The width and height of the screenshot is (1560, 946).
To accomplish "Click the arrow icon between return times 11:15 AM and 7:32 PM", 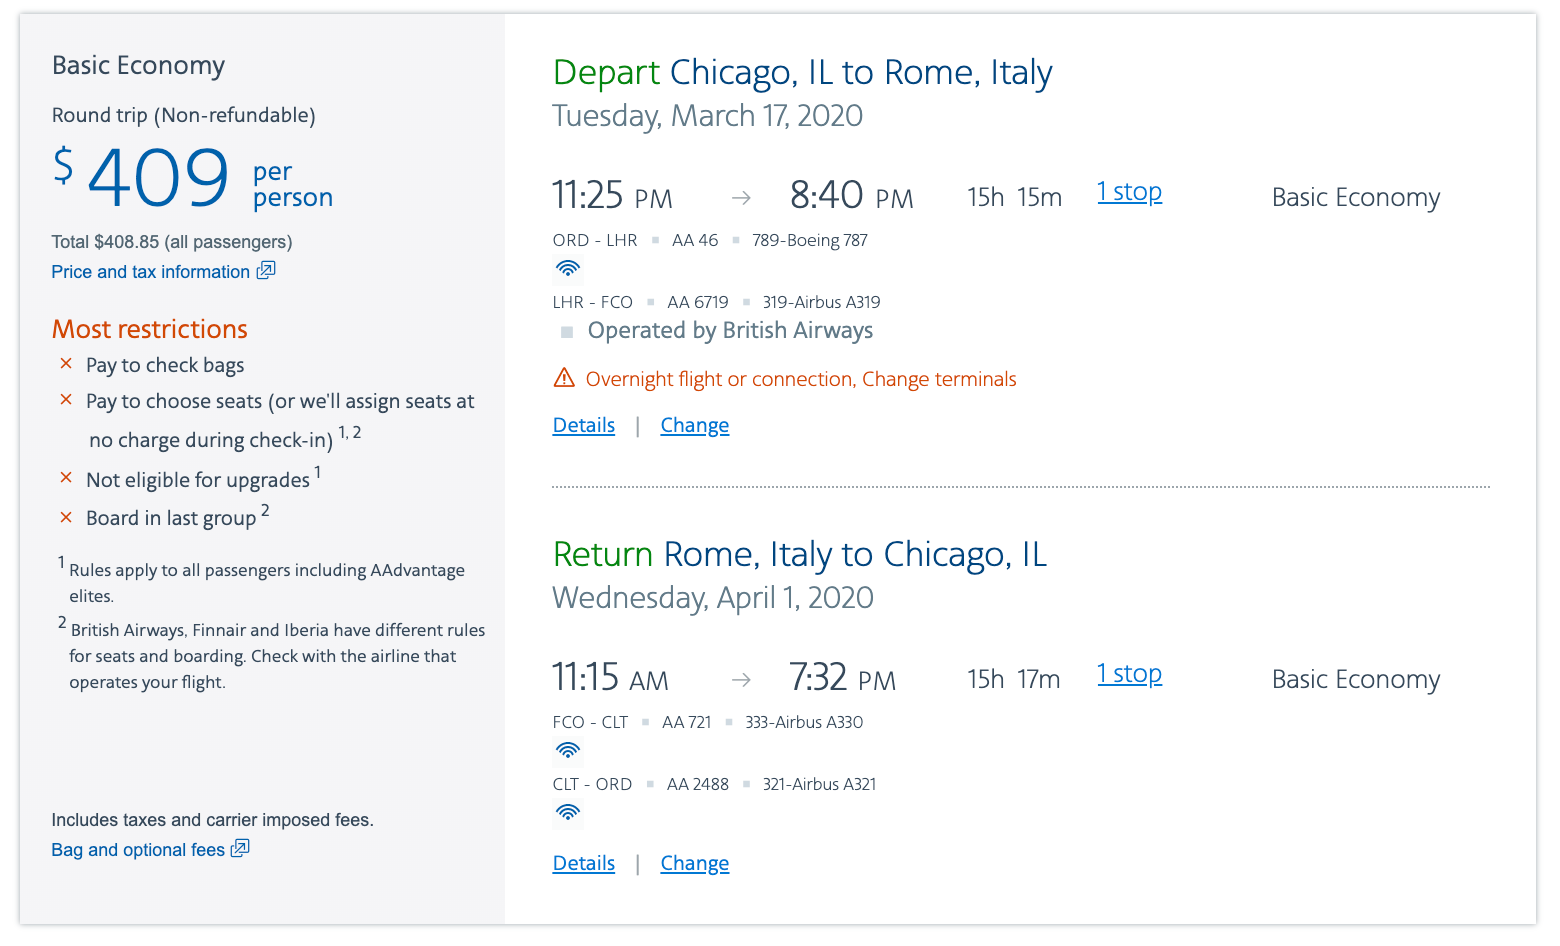I will (741, 680).
